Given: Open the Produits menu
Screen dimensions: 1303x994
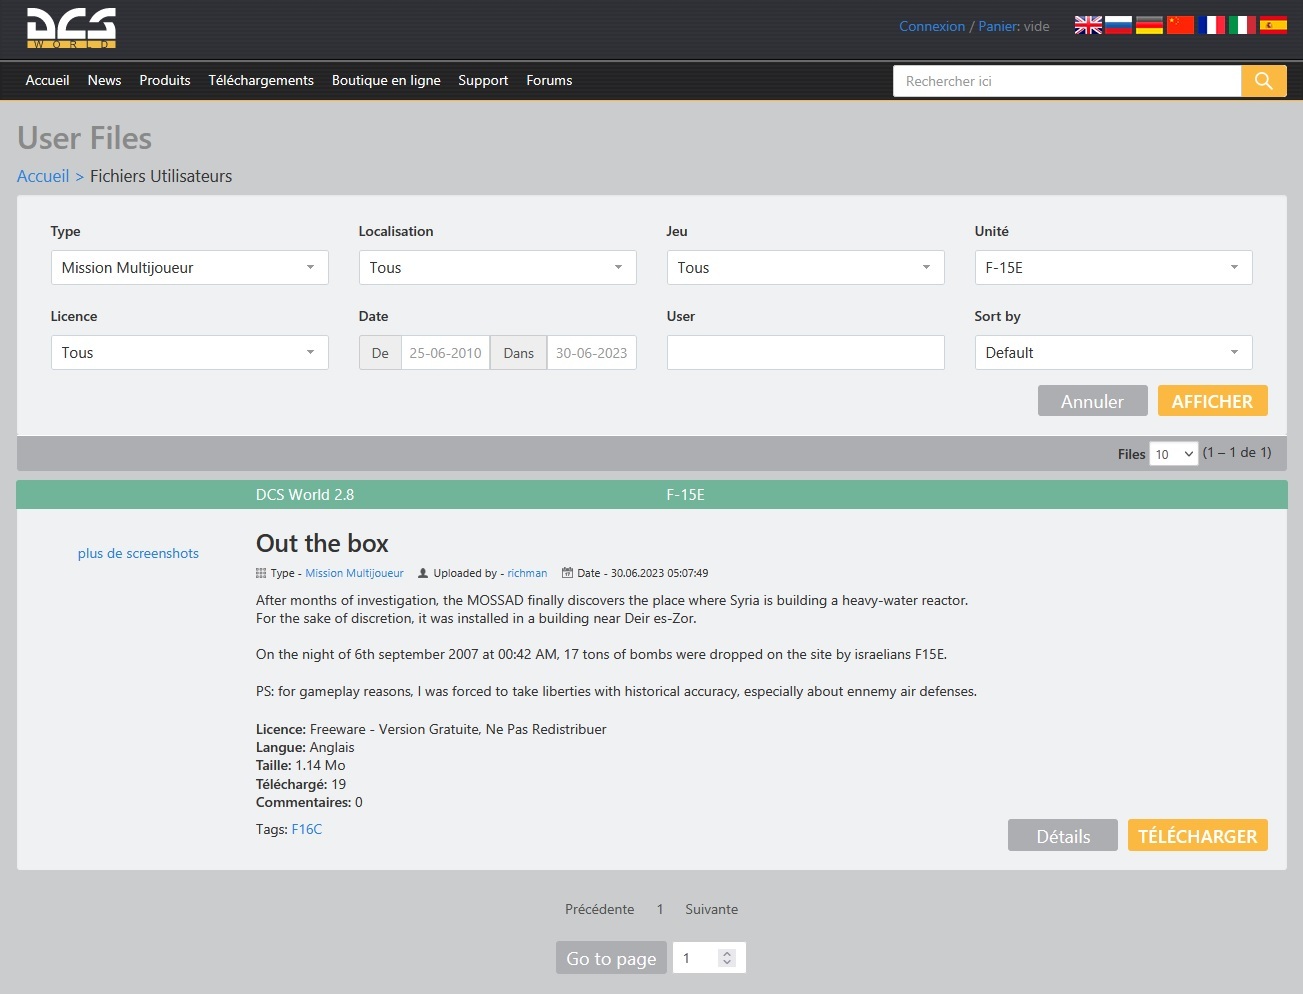Looking at the screenshot, I should click(x=165, y=81).
